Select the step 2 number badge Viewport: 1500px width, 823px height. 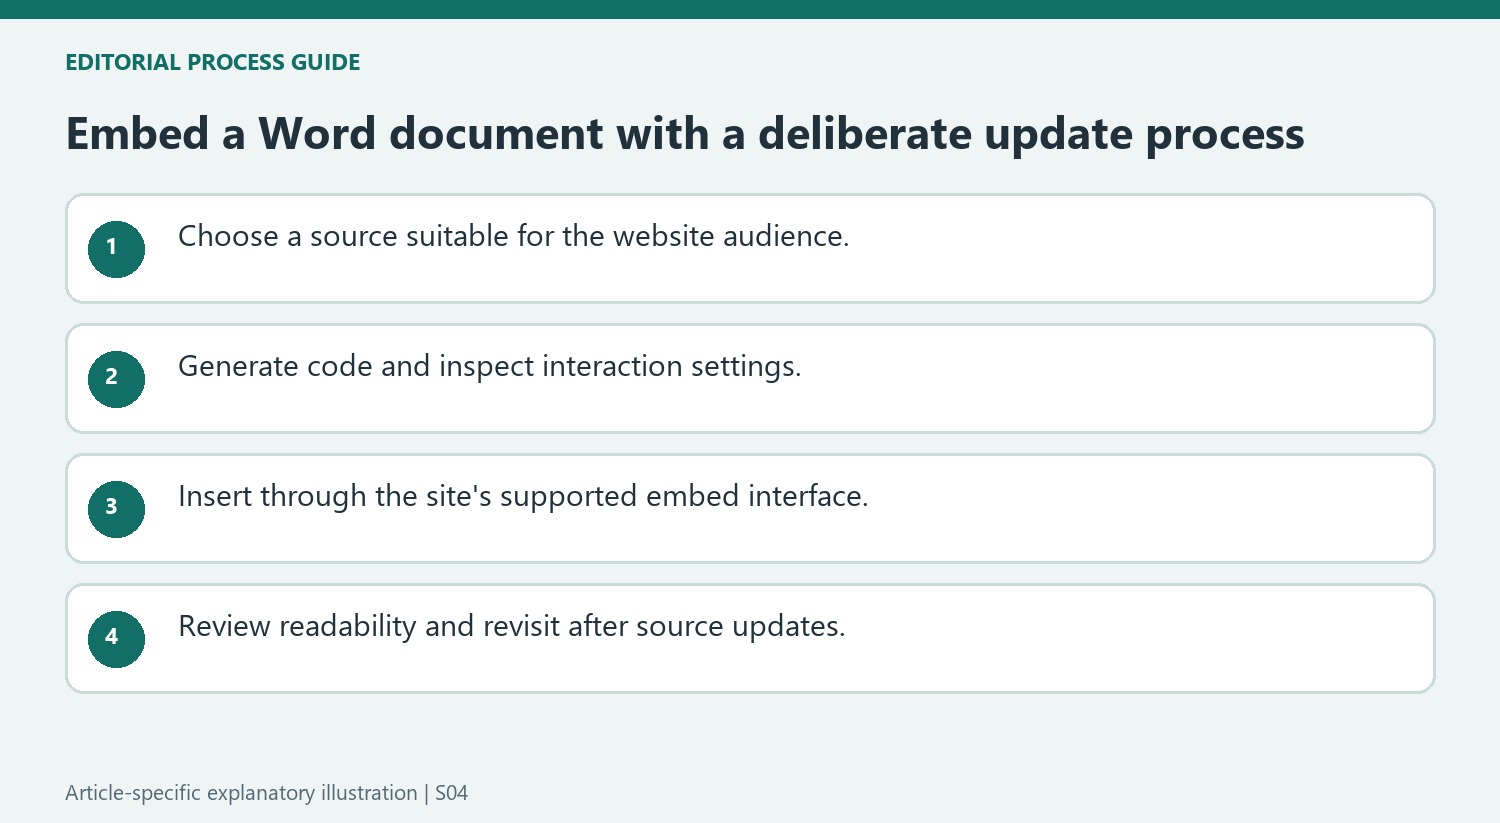116,379
